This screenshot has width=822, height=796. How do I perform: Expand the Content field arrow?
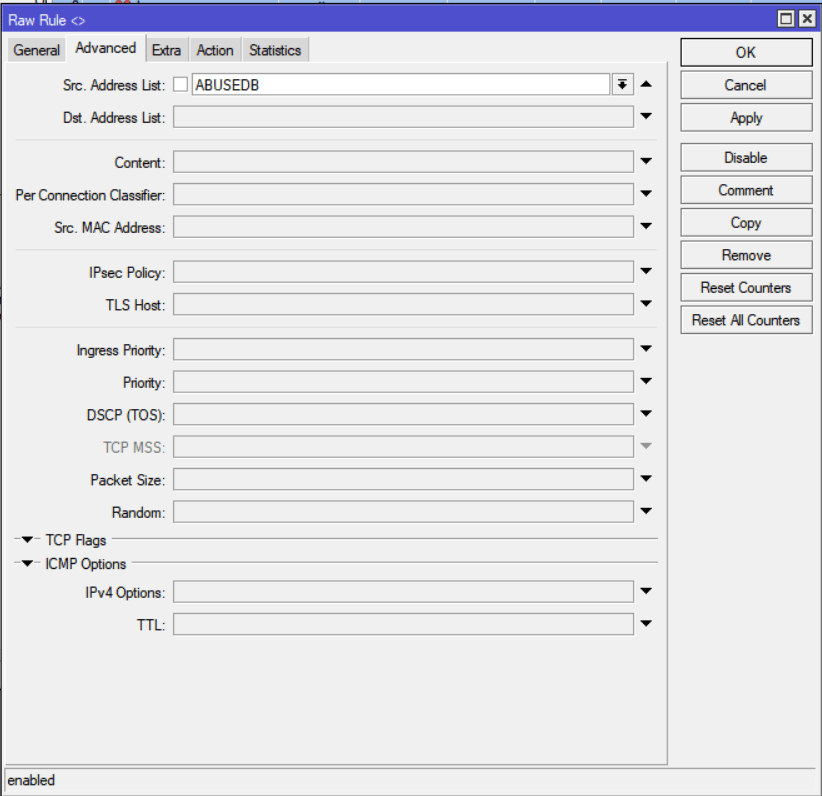click(x=646, y=162)
